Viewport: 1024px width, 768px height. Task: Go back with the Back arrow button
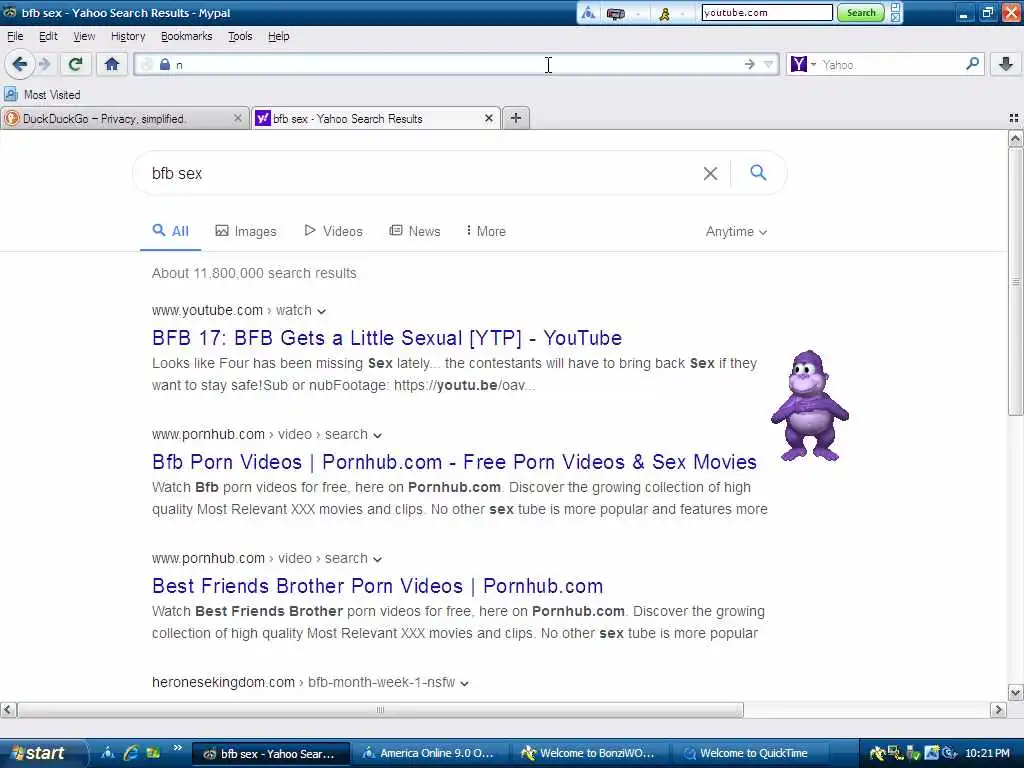pyautogui.click(x=19, y=64)
